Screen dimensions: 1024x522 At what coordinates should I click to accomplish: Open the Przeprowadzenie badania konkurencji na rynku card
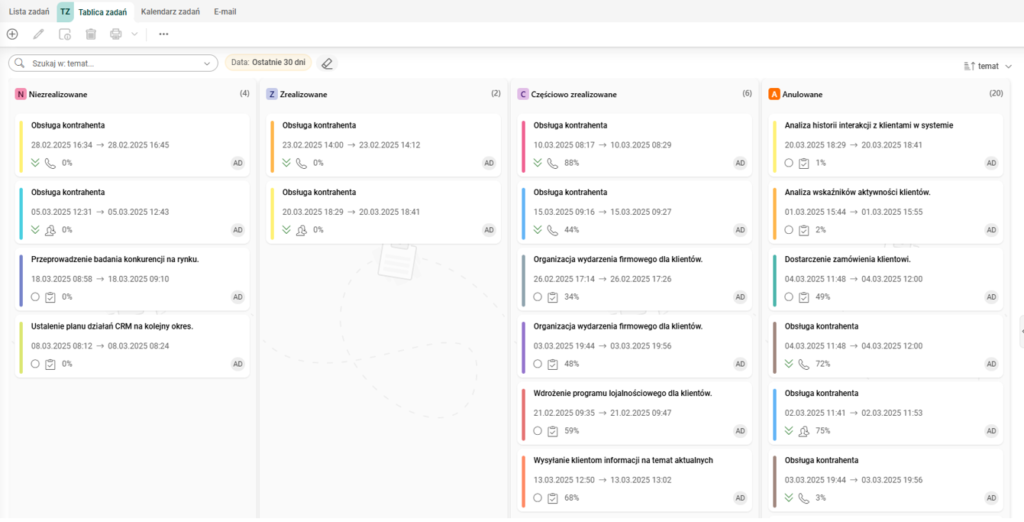[x=132, y=277]
